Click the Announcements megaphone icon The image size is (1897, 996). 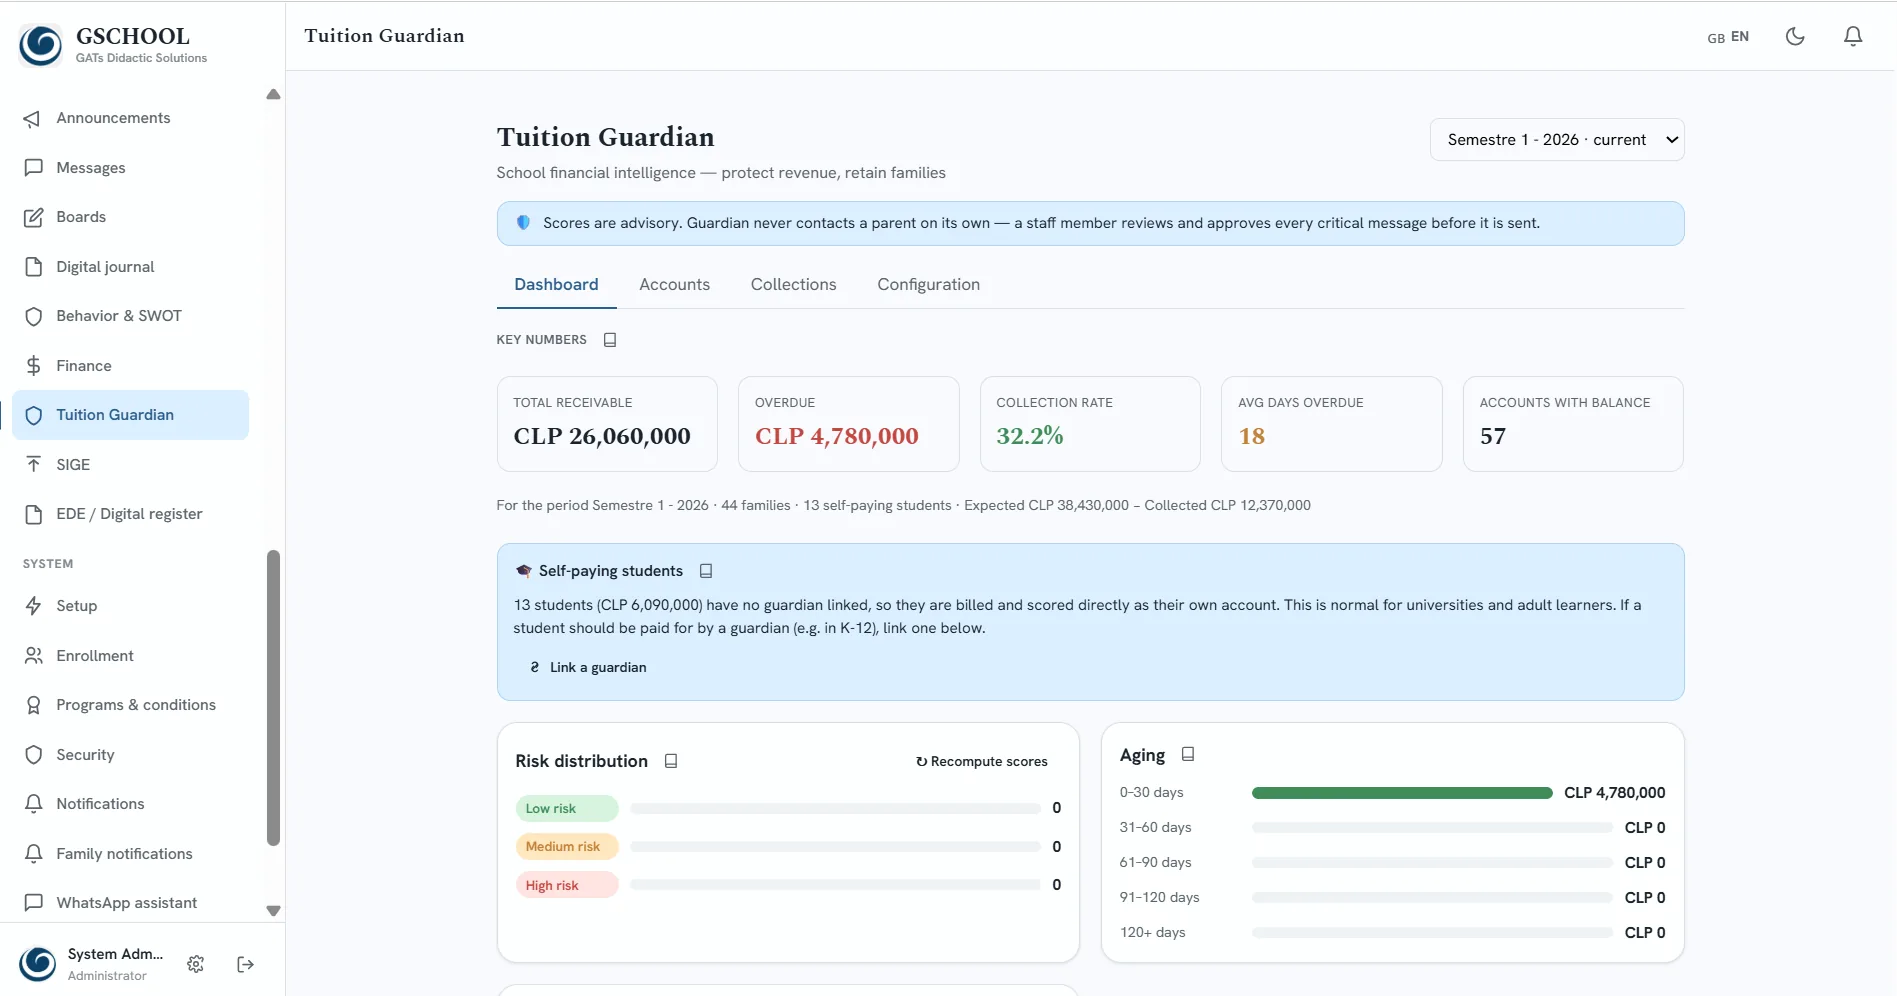33,118
